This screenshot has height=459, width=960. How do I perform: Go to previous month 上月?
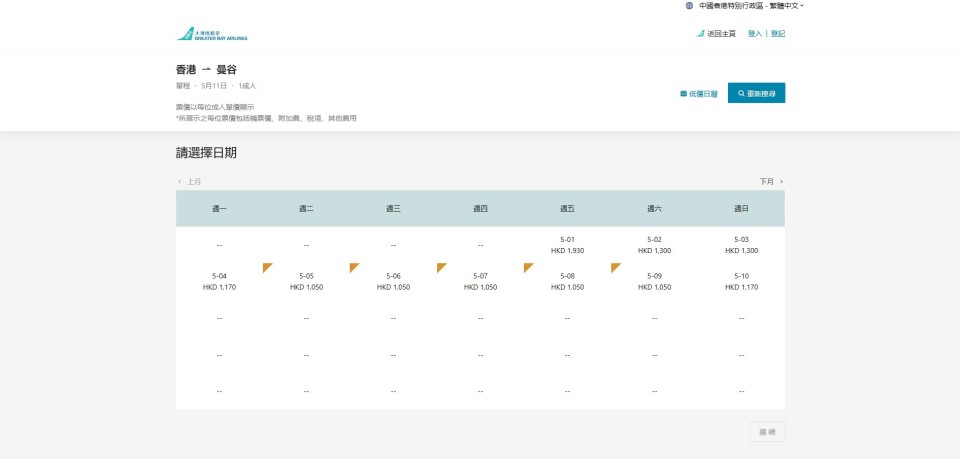(189, 182)
